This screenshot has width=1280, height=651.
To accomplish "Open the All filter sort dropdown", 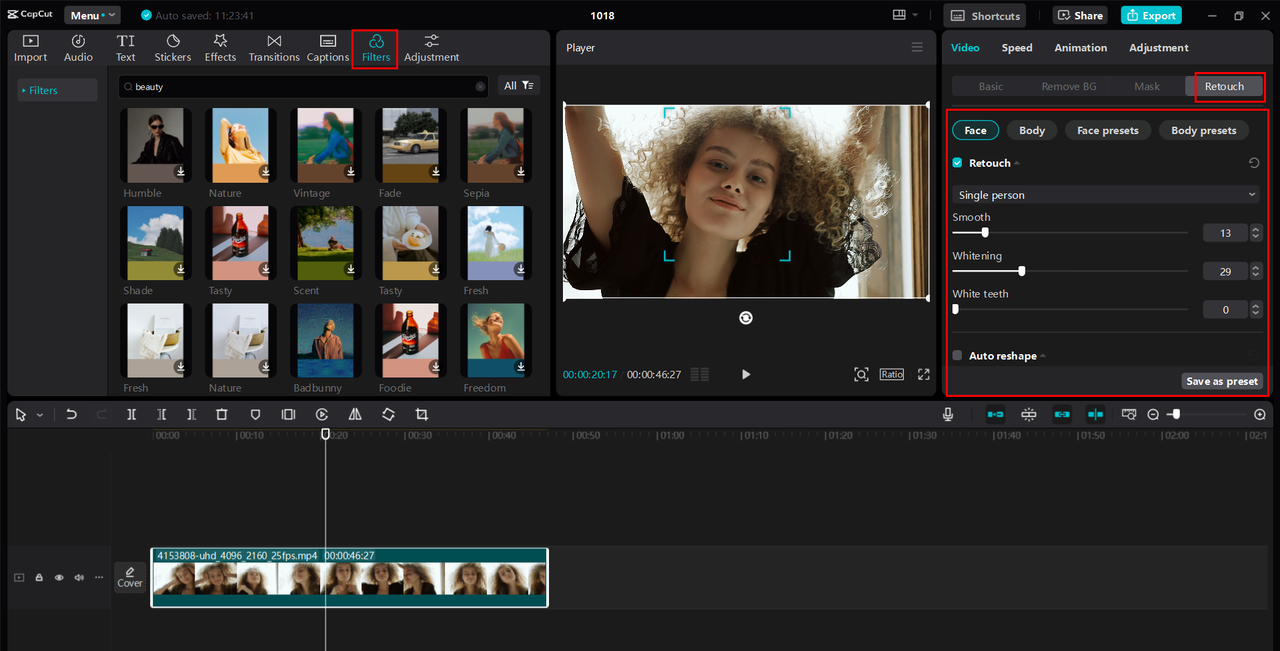I will pyautogui.click(x=519, y=86).
